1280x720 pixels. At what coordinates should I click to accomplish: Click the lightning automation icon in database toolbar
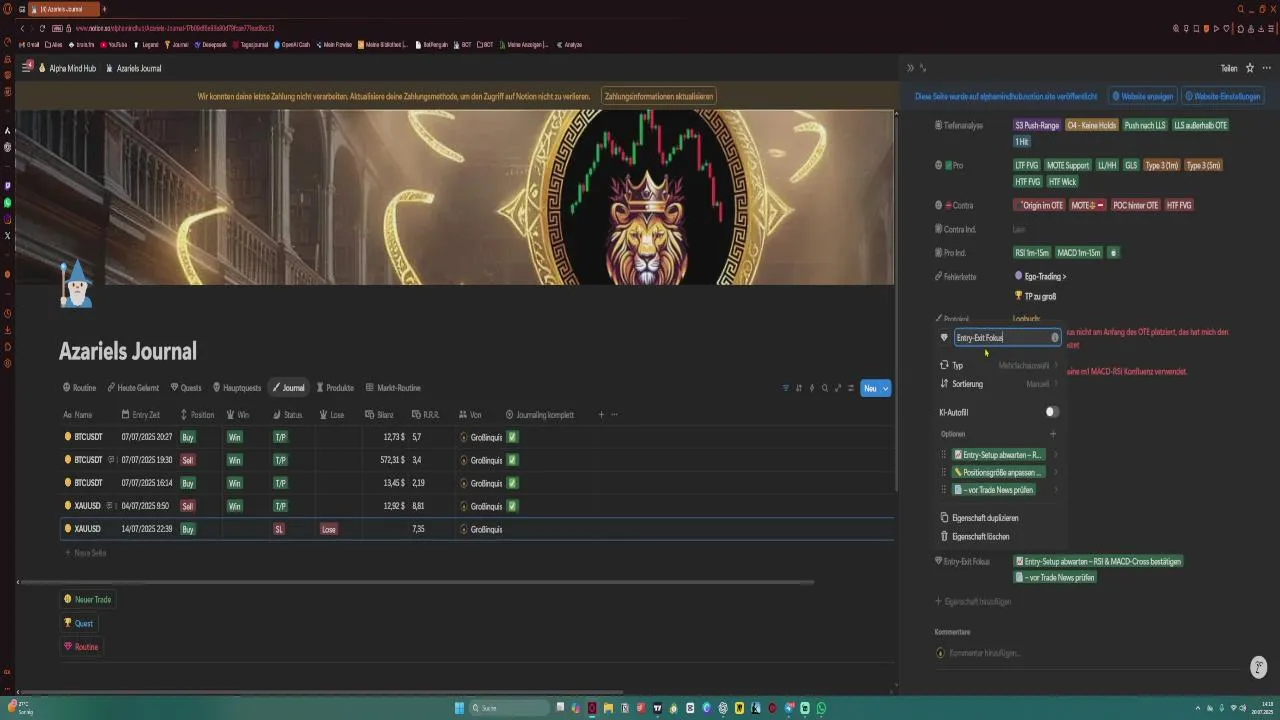point(811,388)
